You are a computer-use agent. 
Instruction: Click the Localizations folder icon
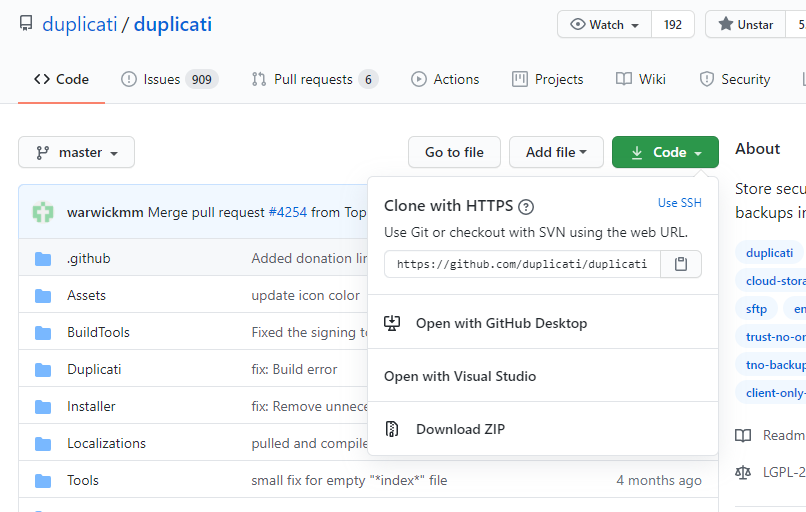(43, 444)
